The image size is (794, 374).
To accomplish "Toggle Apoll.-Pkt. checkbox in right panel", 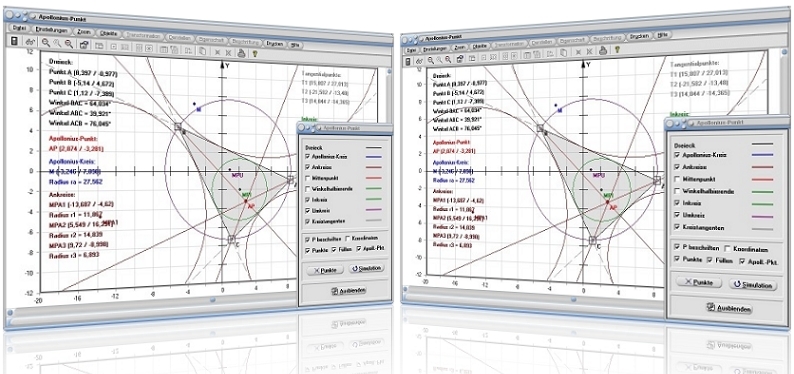I will point(742,261).
